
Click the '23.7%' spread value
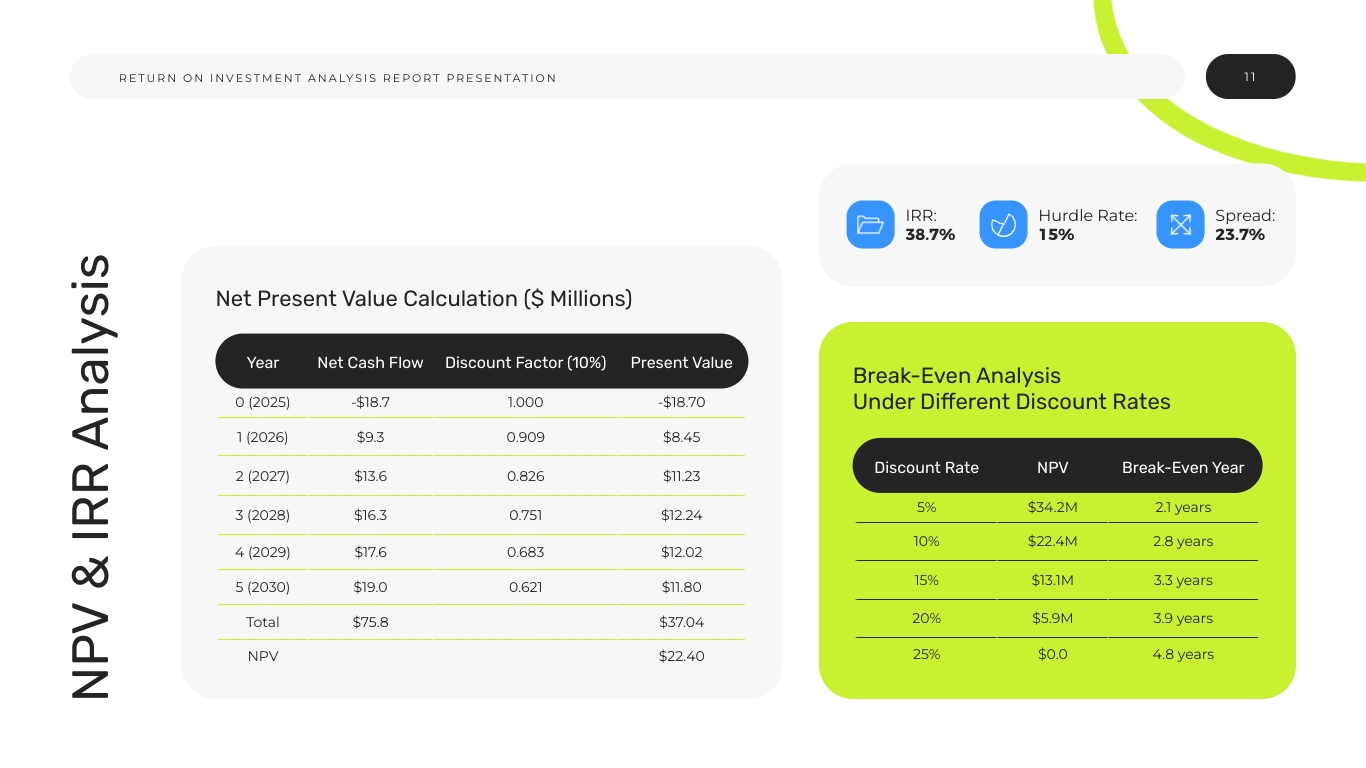click(1240, 235)
